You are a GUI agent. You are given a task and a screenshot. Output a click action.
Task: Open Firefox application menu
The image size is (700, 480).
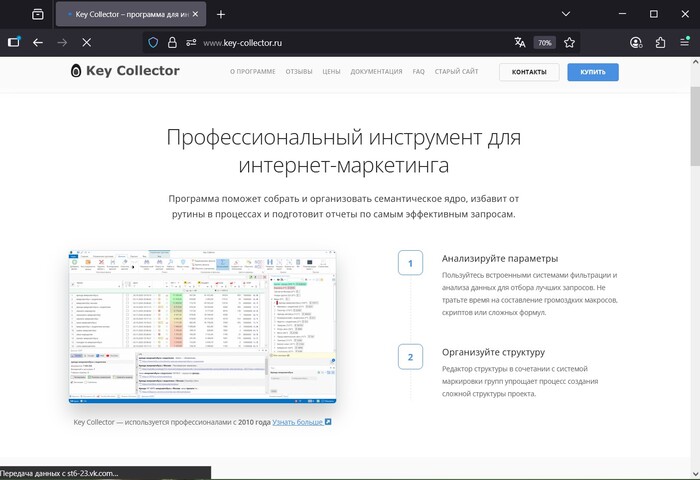click(684, 42)
